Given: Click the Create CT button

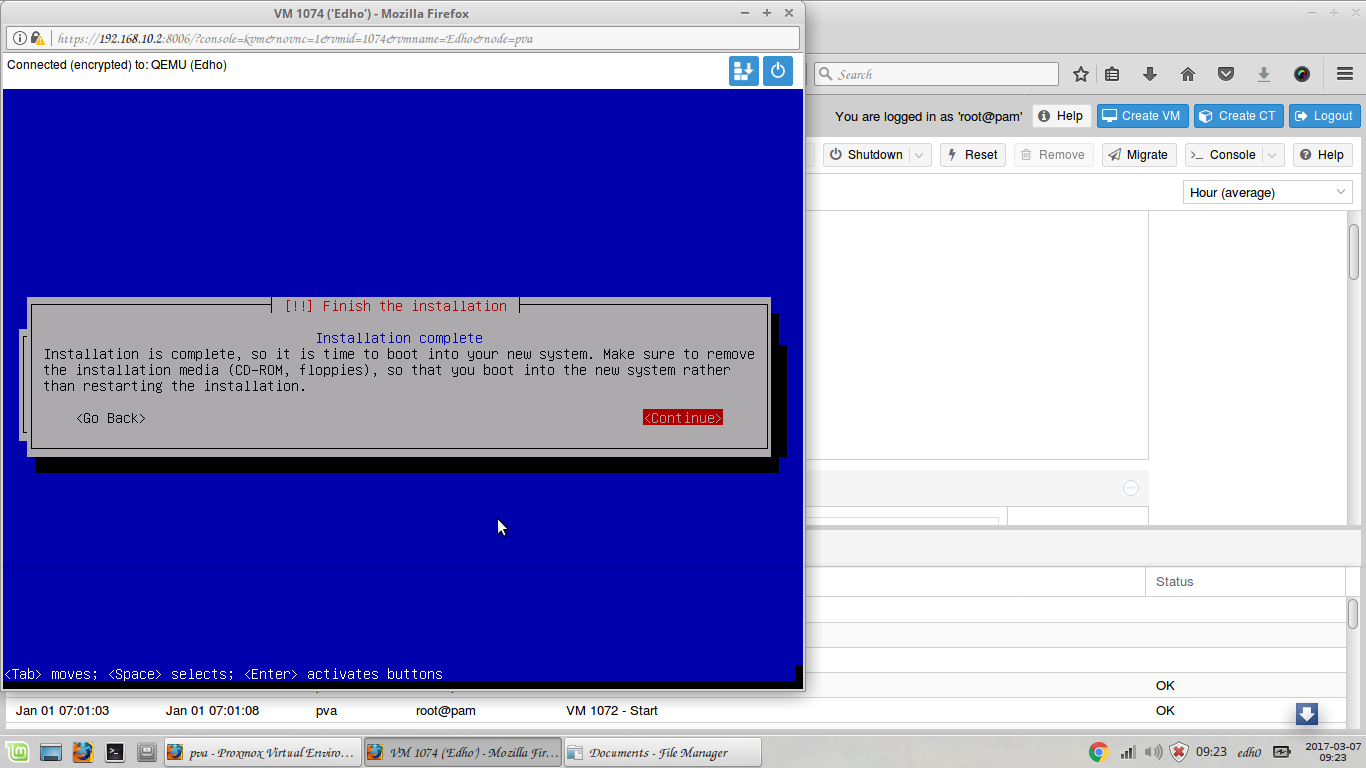Looking at the screenshot, I should click(x=1238, y=116).
